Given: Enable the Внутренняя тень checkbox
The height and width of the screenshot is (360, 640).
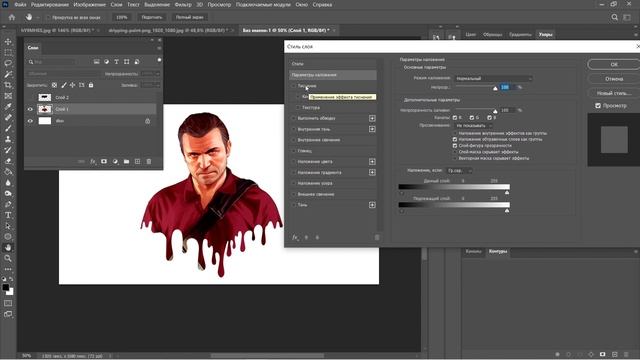Looking at the screenshot, I should (x=293, y=129).
